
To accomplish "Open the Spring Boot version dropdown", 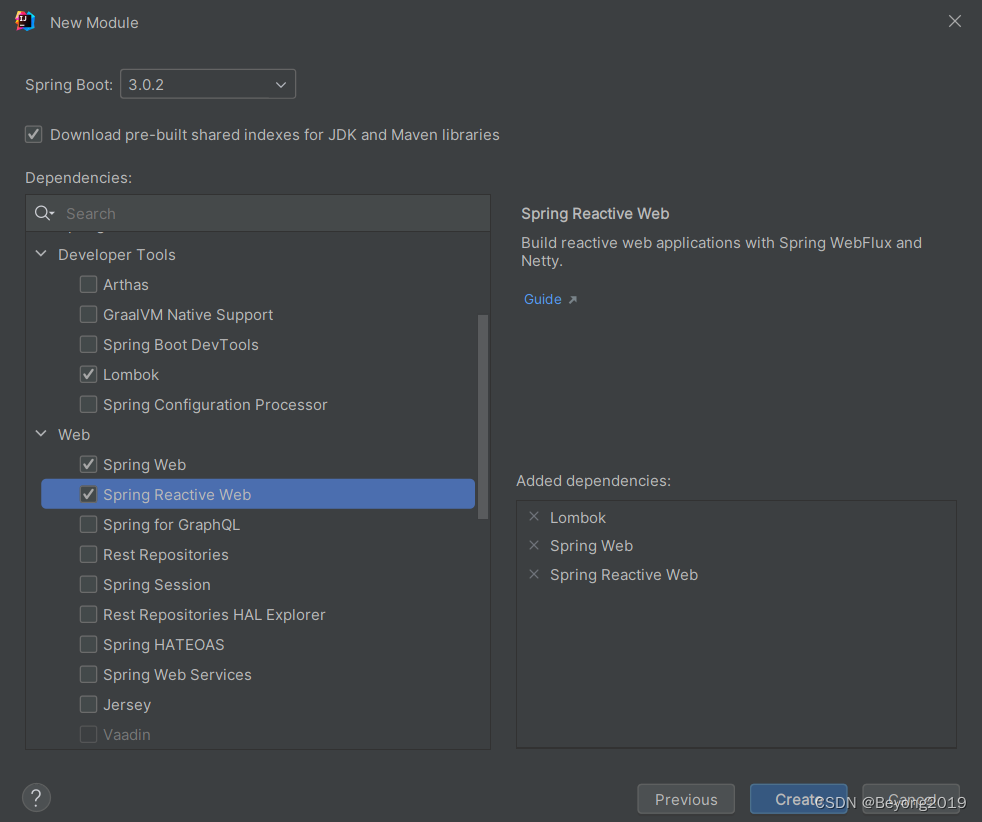I will pyautogui.click(x=208, y=85).
